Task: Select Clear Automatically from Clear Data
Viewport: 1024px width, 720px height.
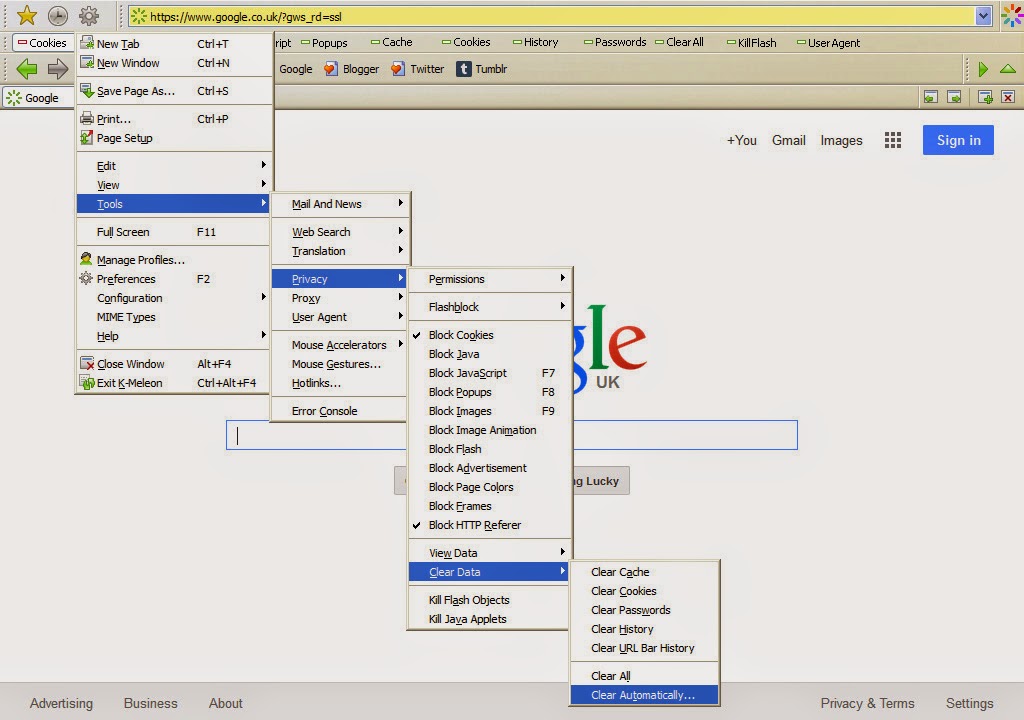Action: point(645,695)
